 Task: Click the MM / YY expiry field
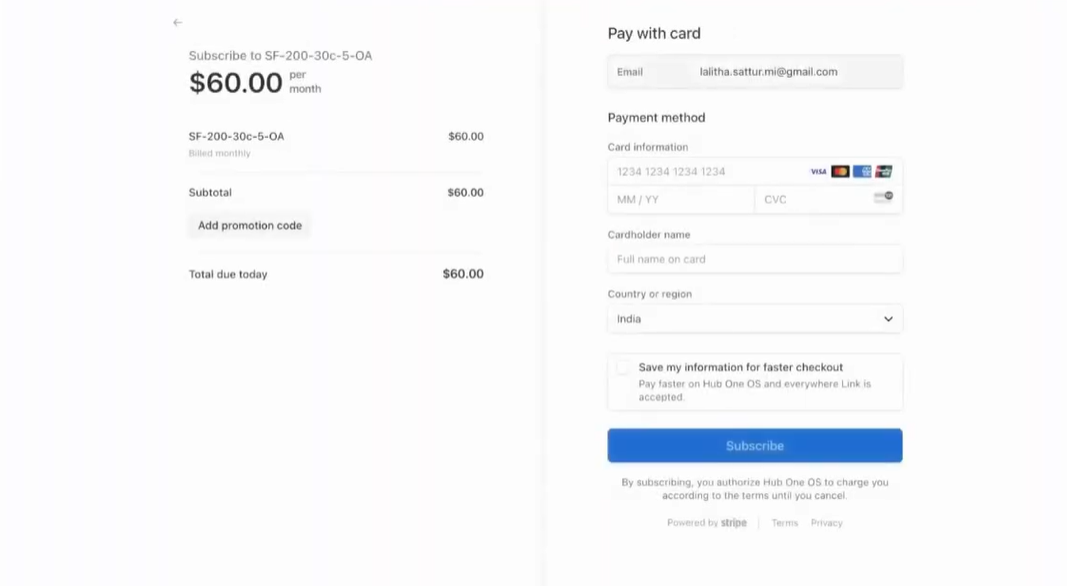pyautogui.click(x=680, y=199)
